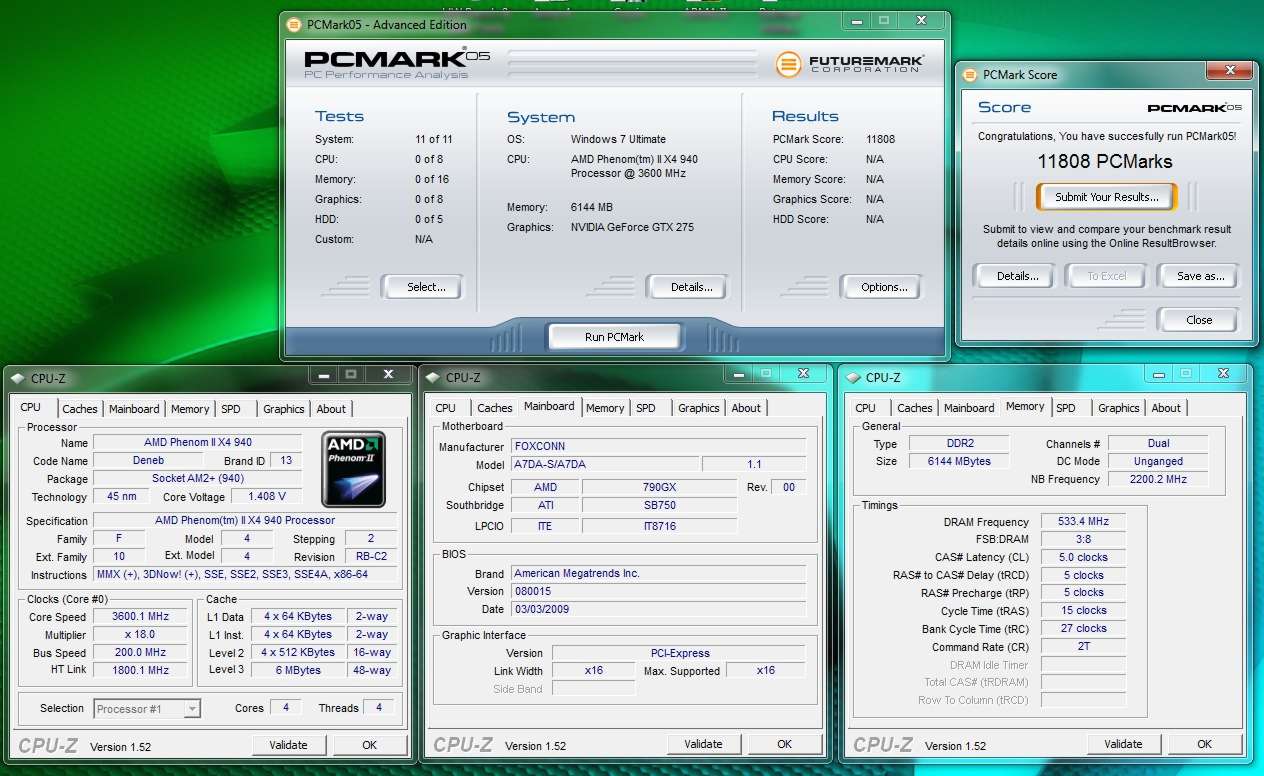The width and height of the screenshot is (1264, 776).
Task: Select CPU tab in the Memory window
Action: point(866,408)
